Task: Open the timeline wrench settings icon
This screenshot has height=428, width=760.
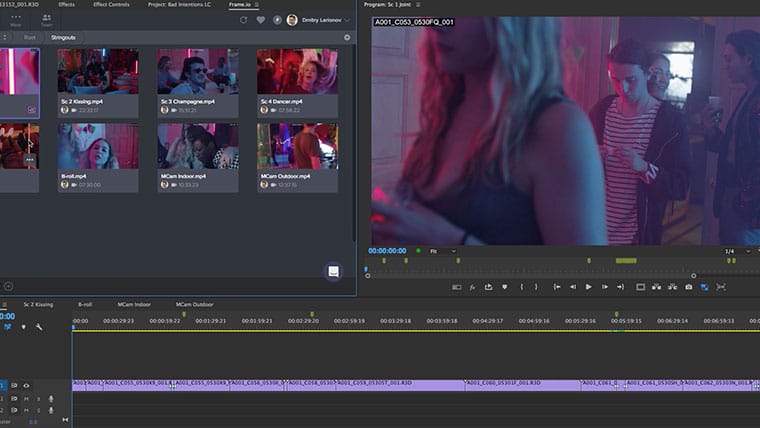Action: click(x=39, y=327)
